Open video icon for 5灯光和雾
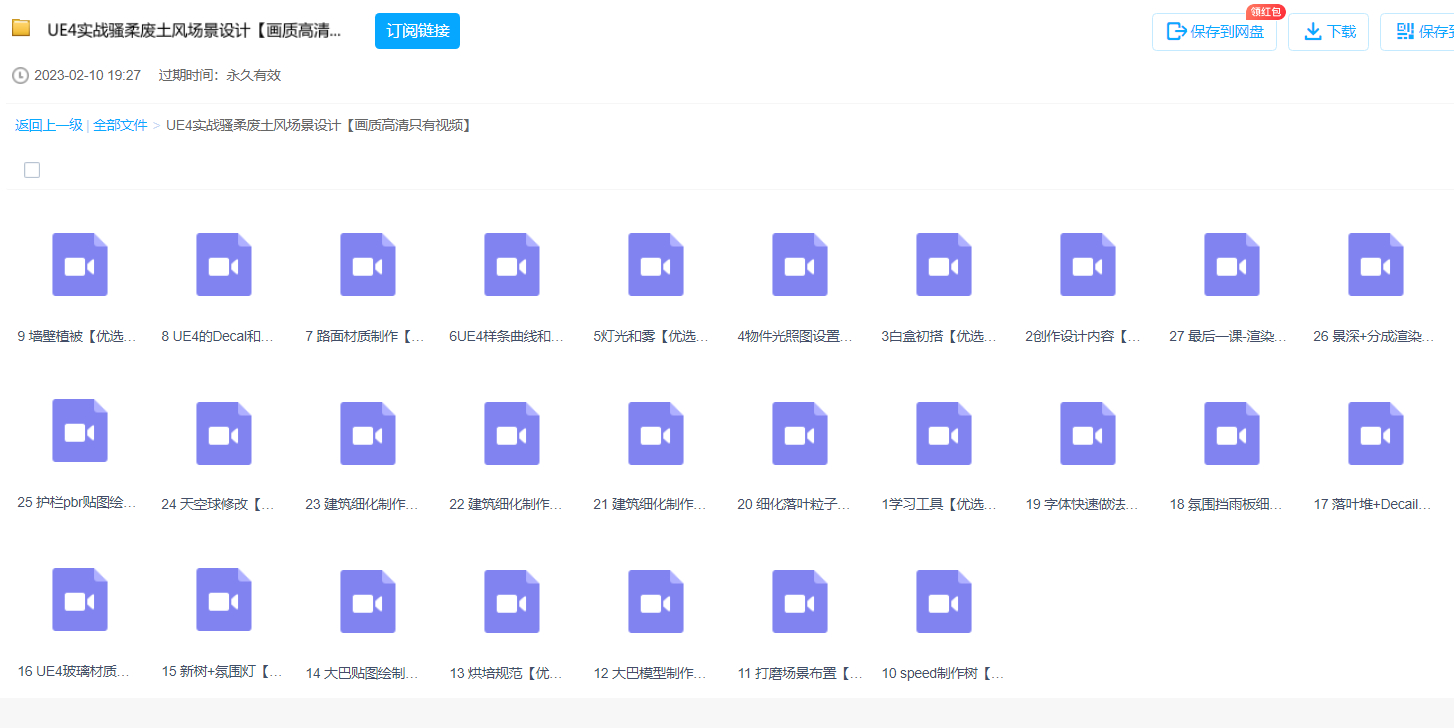The height and width of the screenshot is (728, 1454). point(655,264)
